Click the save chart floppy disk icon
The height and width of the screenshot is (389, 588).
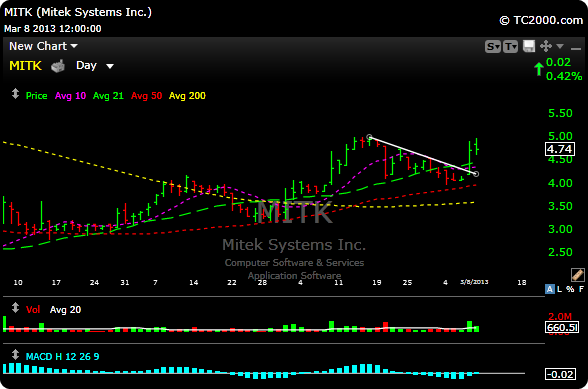click(529, 46)
